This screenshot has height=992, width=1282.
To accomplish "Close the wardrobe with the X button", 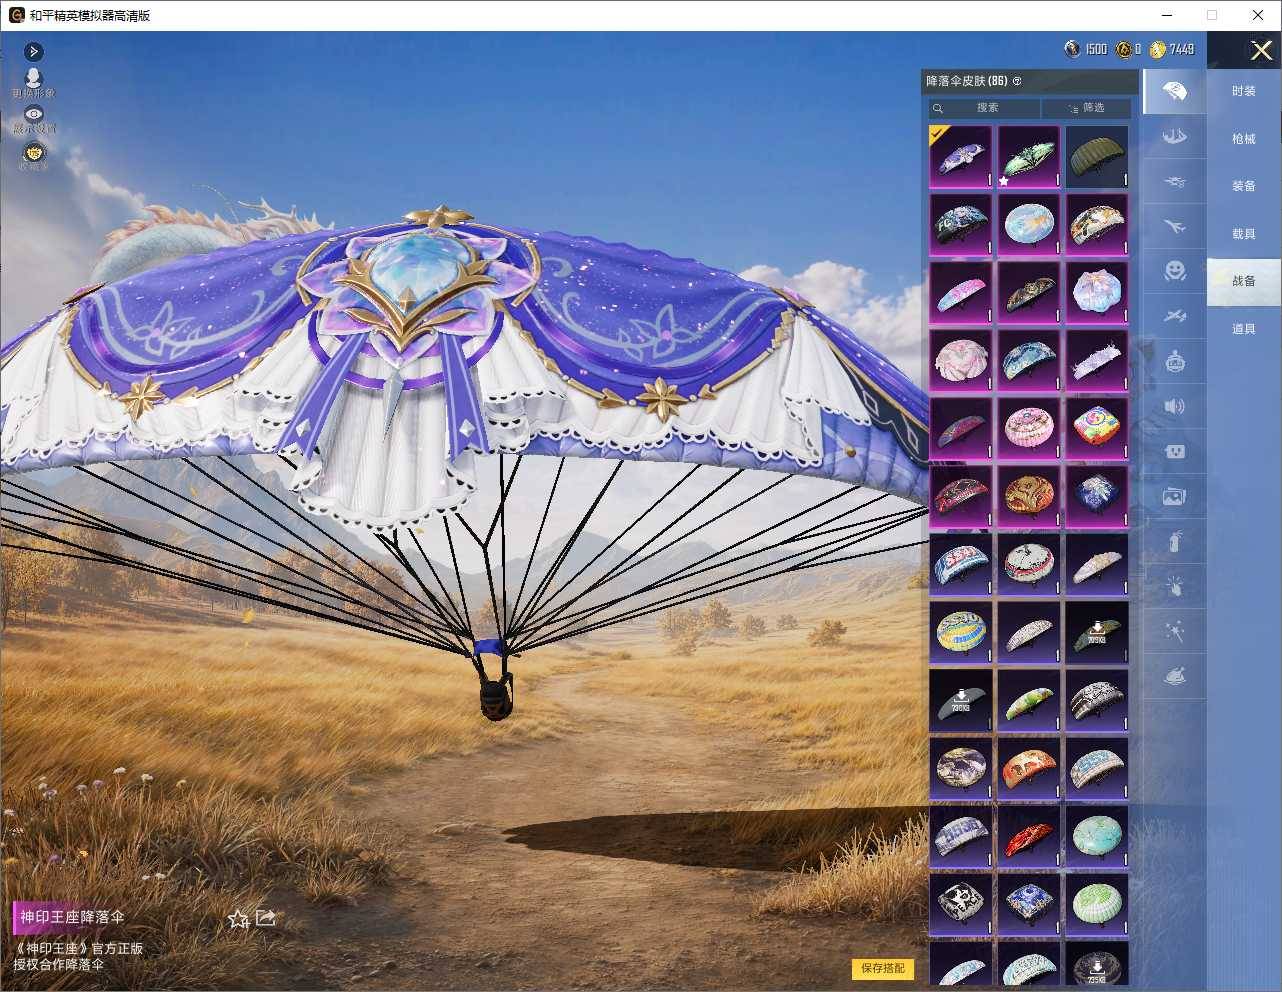I will 1261,50.
